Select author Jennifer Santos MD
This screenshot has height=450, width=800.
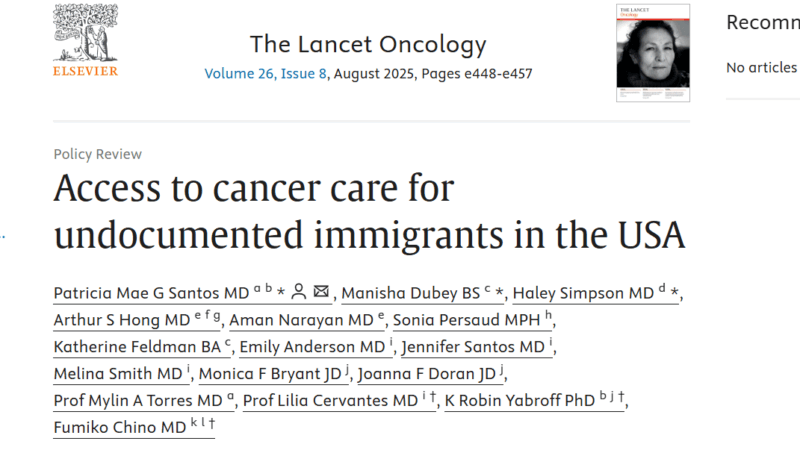coord(473,347)
